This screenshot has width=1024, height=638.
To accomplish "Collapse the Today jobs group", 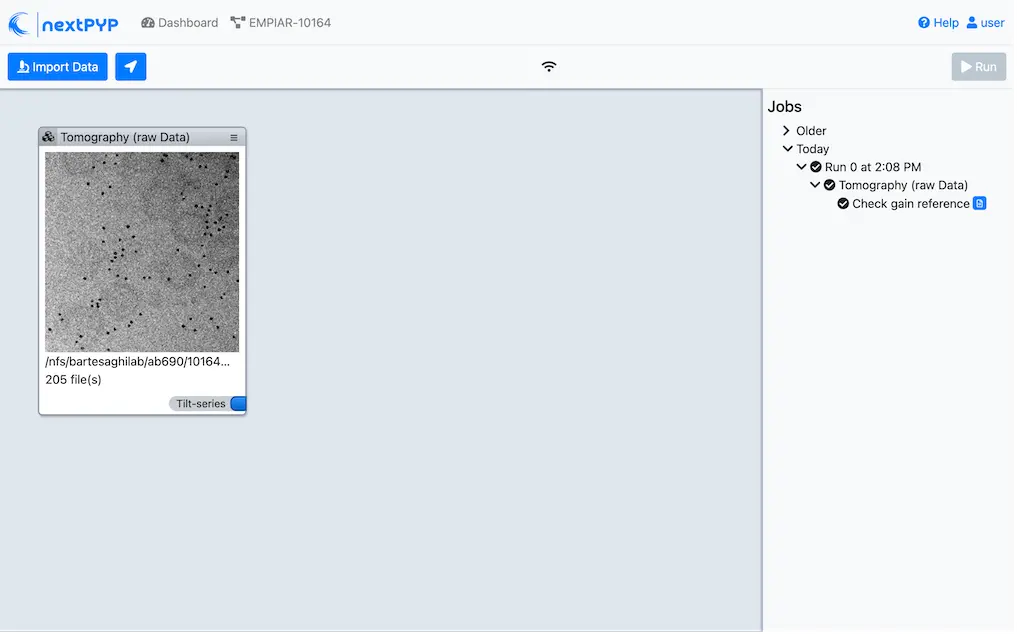I will [788, 149].
